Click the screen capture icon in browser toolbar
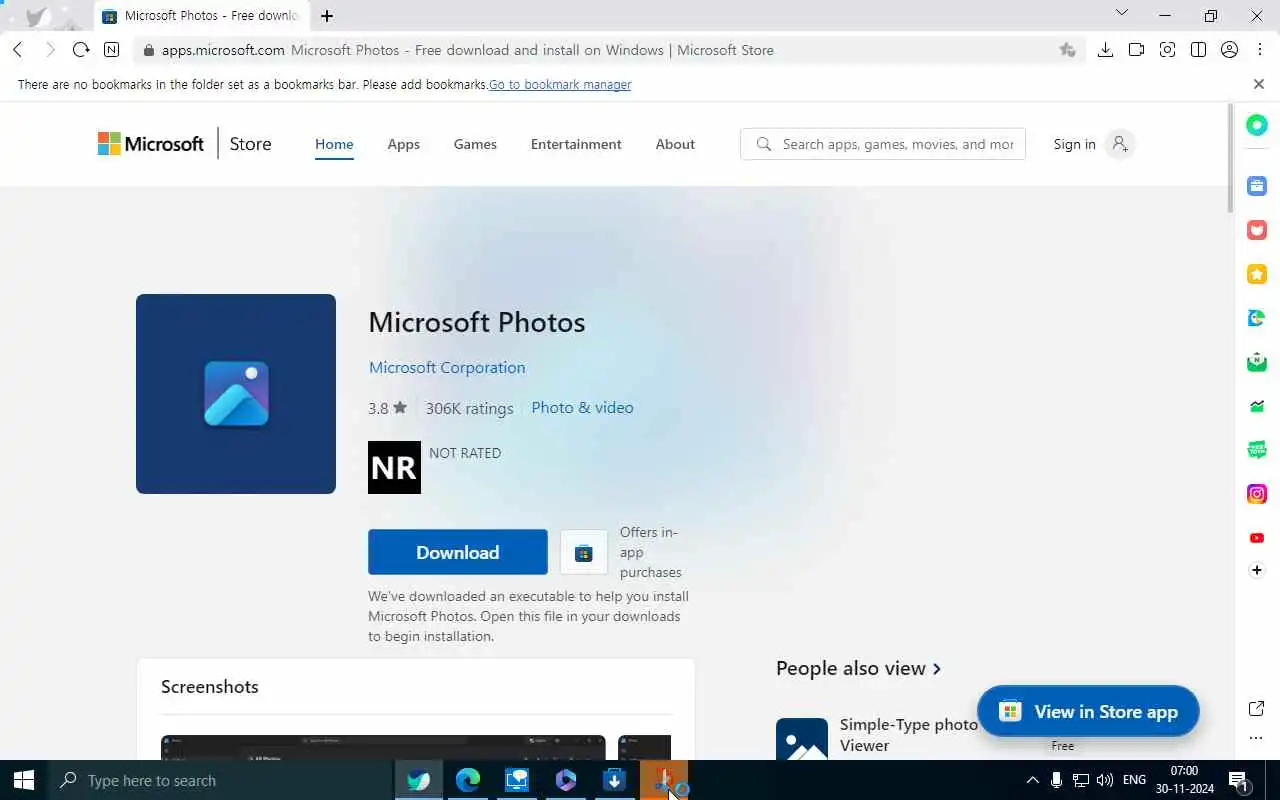Image resolution: width=1280 pixels, height=800 pixels. point(1167,50)
